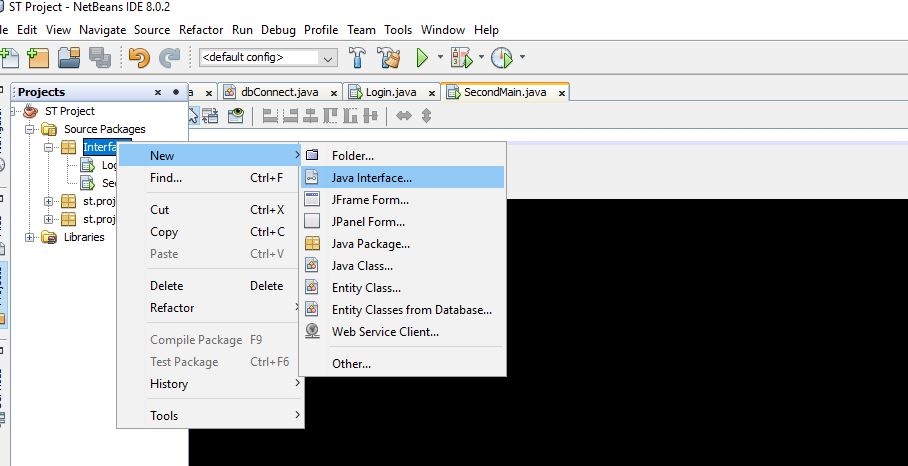
Task: Close the Projects panel
Action: pos(158,92)
